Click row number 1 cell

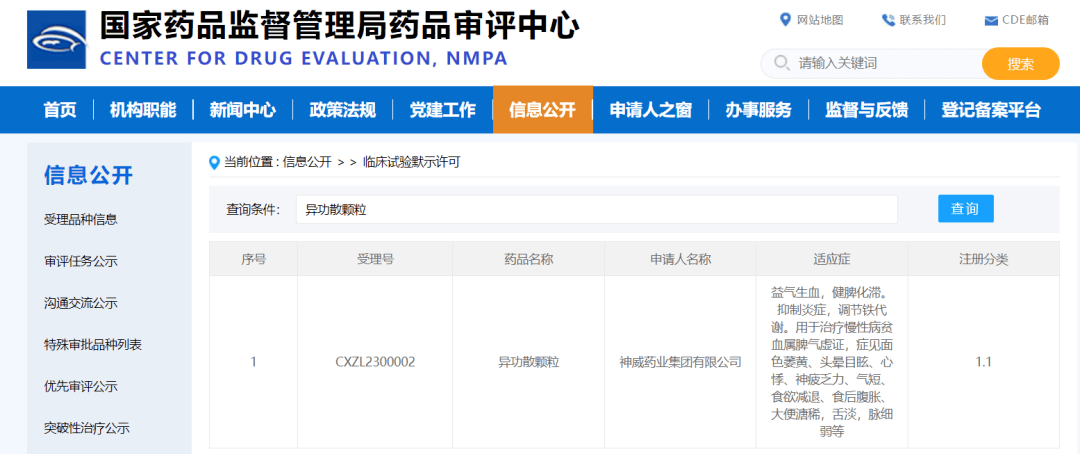(x=253, y=362)
